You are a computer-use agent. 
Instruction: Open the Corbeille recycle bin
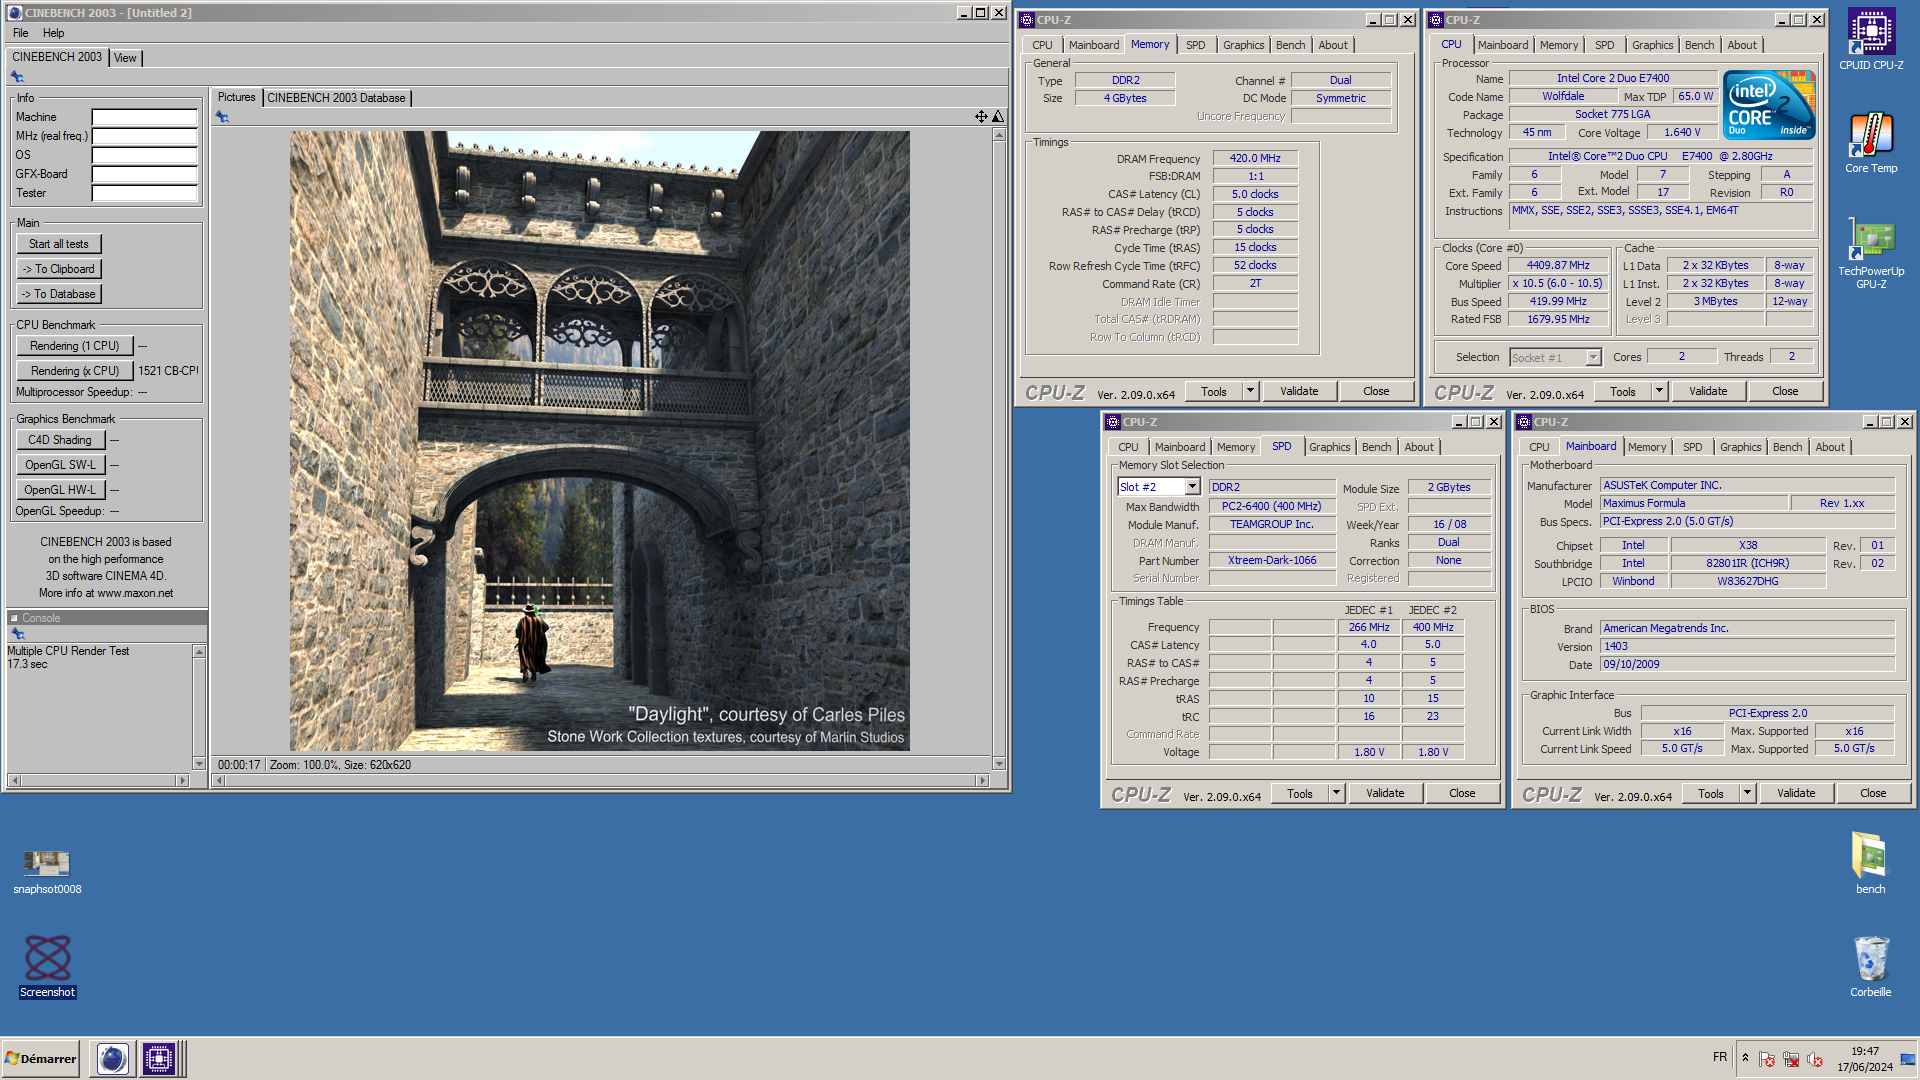(1870, 966)
